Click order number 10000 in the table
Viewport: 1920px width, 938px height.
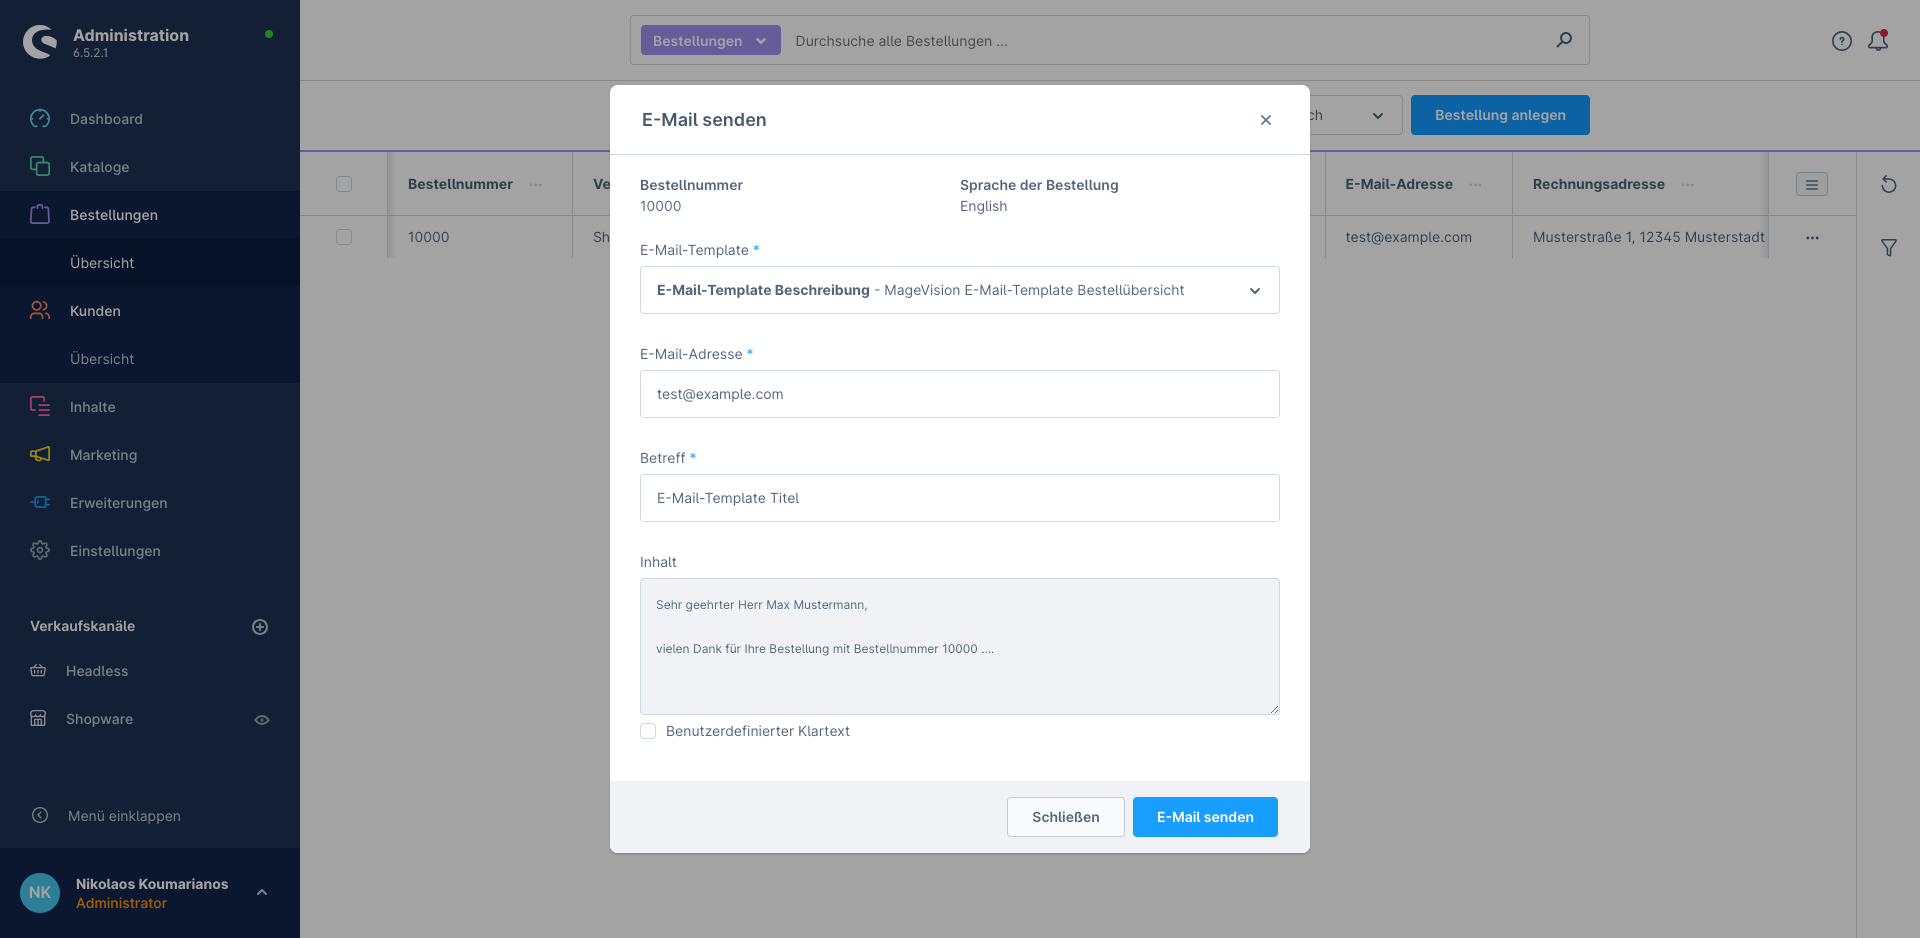pyautogui.click(x=428, y=237)
